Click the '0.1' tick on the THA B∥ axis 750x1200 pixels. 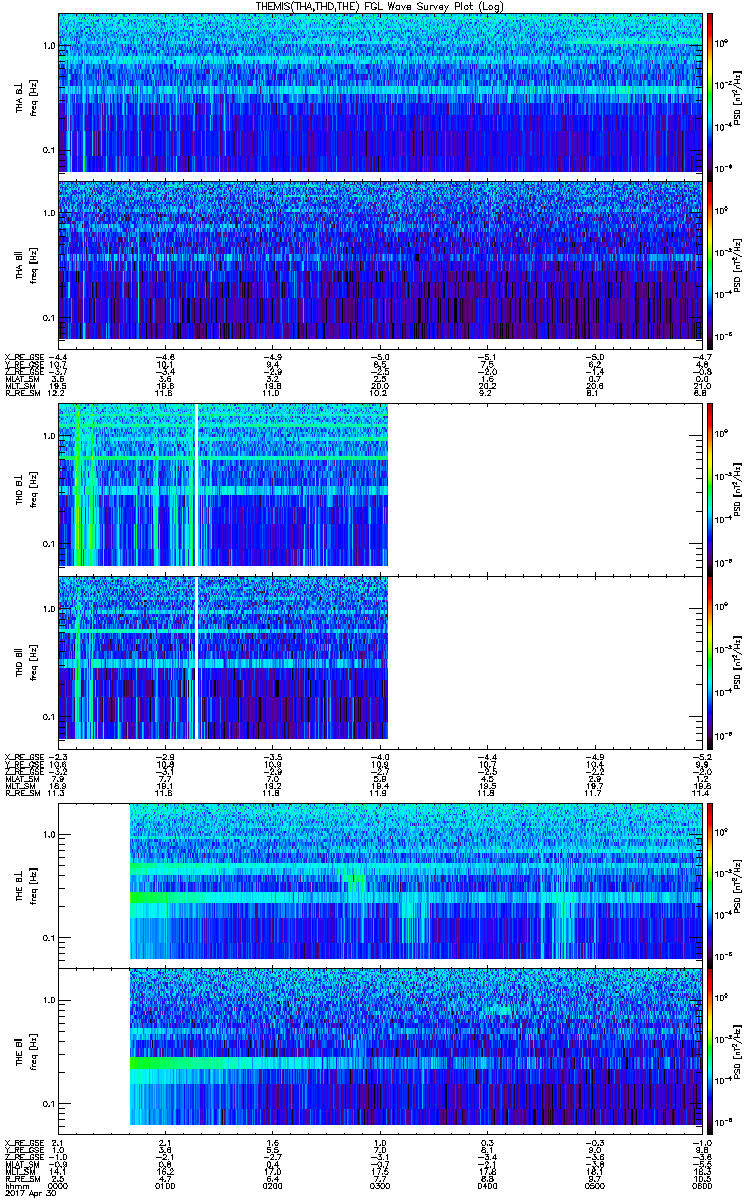pos(49,318)
